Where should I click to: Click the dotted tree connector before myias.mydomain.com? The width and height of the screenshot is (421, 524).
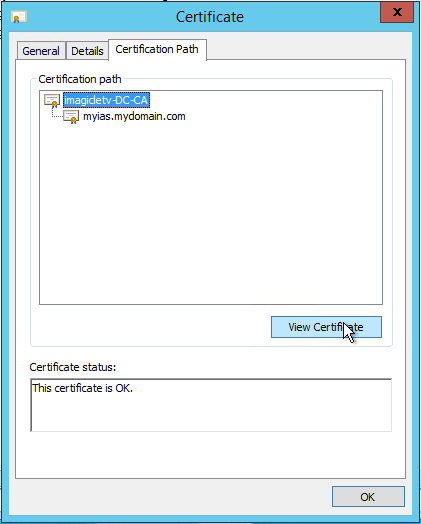(x=57, y=113)
